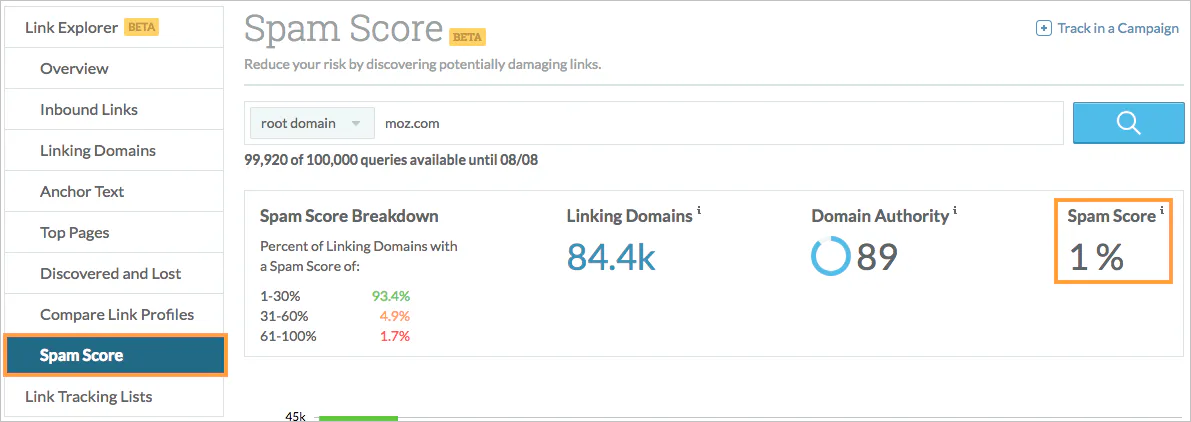Click the 84.4k linking domains value
1191x422 pixels.
point(610,257)
